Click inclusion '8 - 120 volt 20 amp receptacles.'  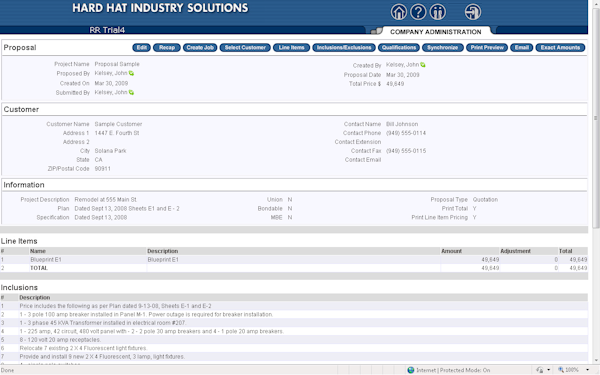(x=60, y=340)
